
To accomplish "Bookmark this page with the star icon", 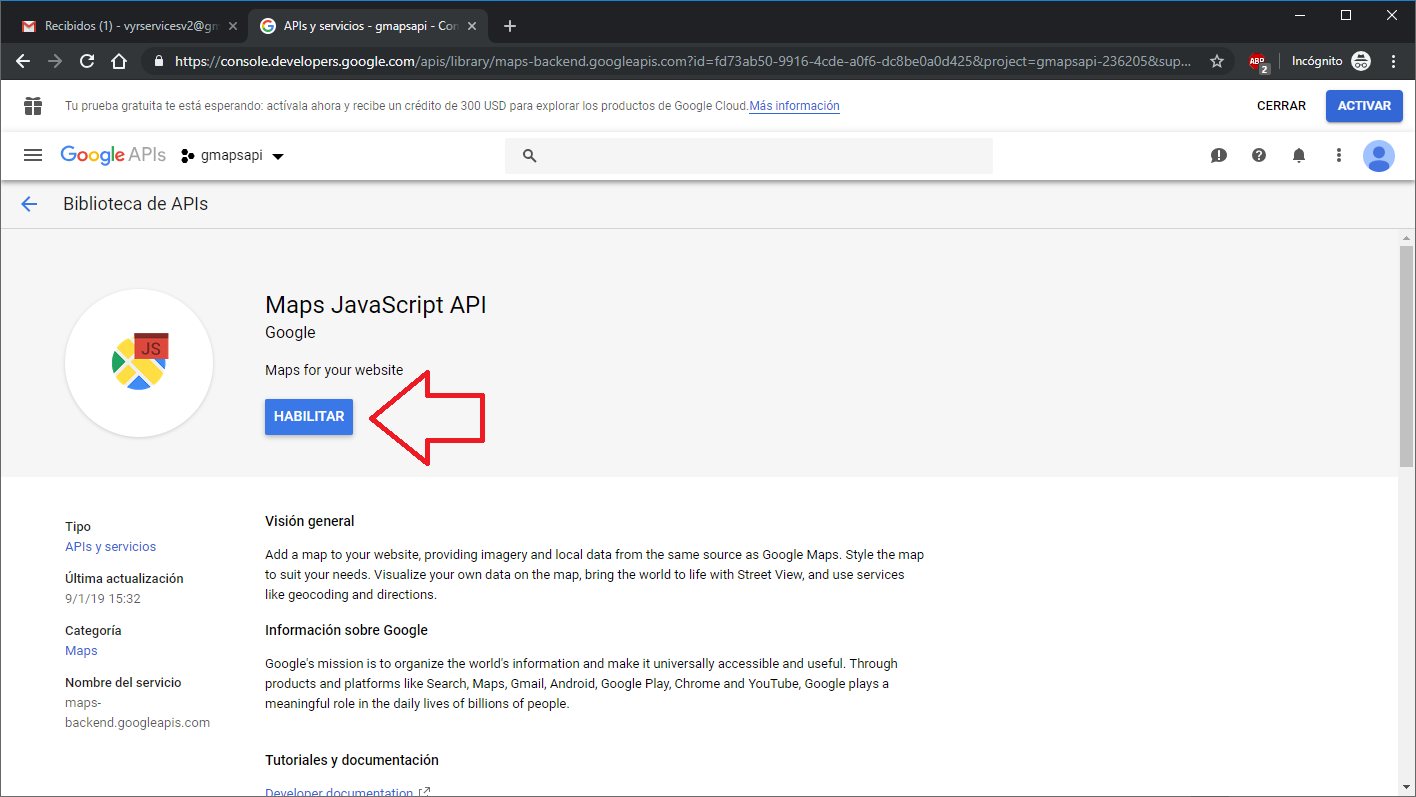I will click(1217, 61).
